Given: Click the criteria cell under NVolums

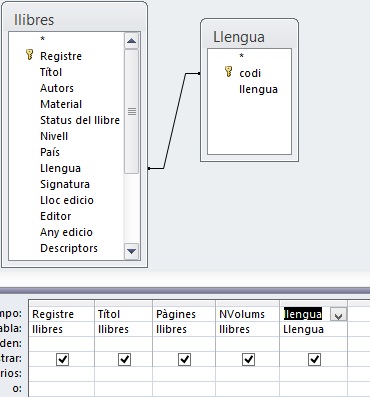Looking at the screenshot, I should (x=248, y=374).
